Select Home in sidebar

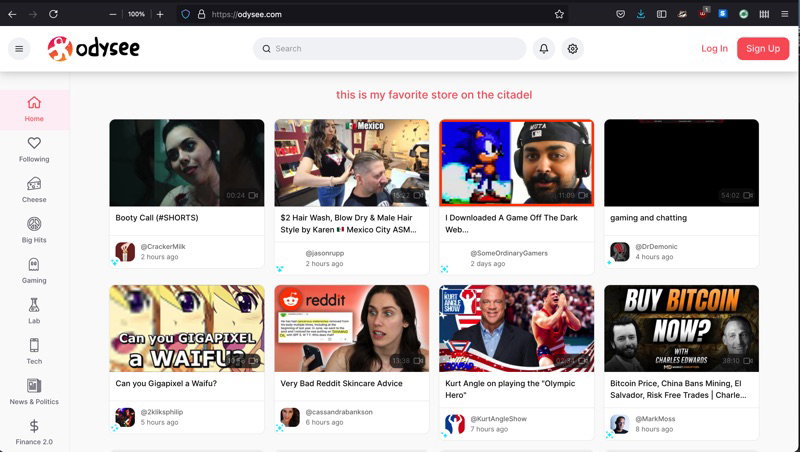[x=34, y=110]
